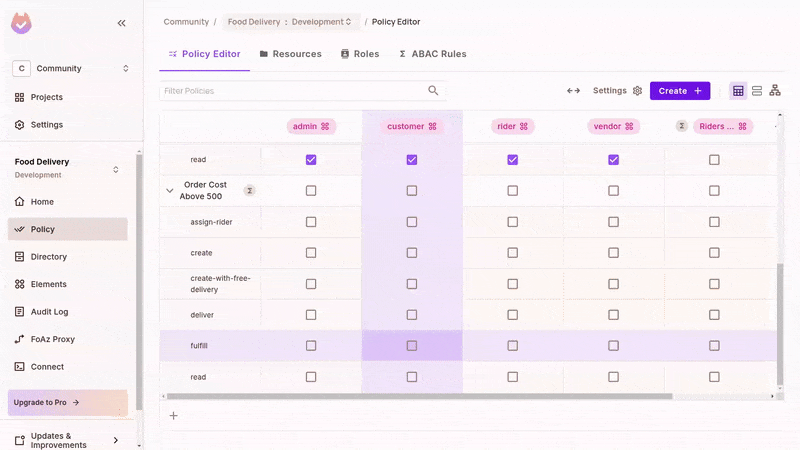Open the ABAC Rules tab
The image size is (800, 450).
[x=432, y=54]
